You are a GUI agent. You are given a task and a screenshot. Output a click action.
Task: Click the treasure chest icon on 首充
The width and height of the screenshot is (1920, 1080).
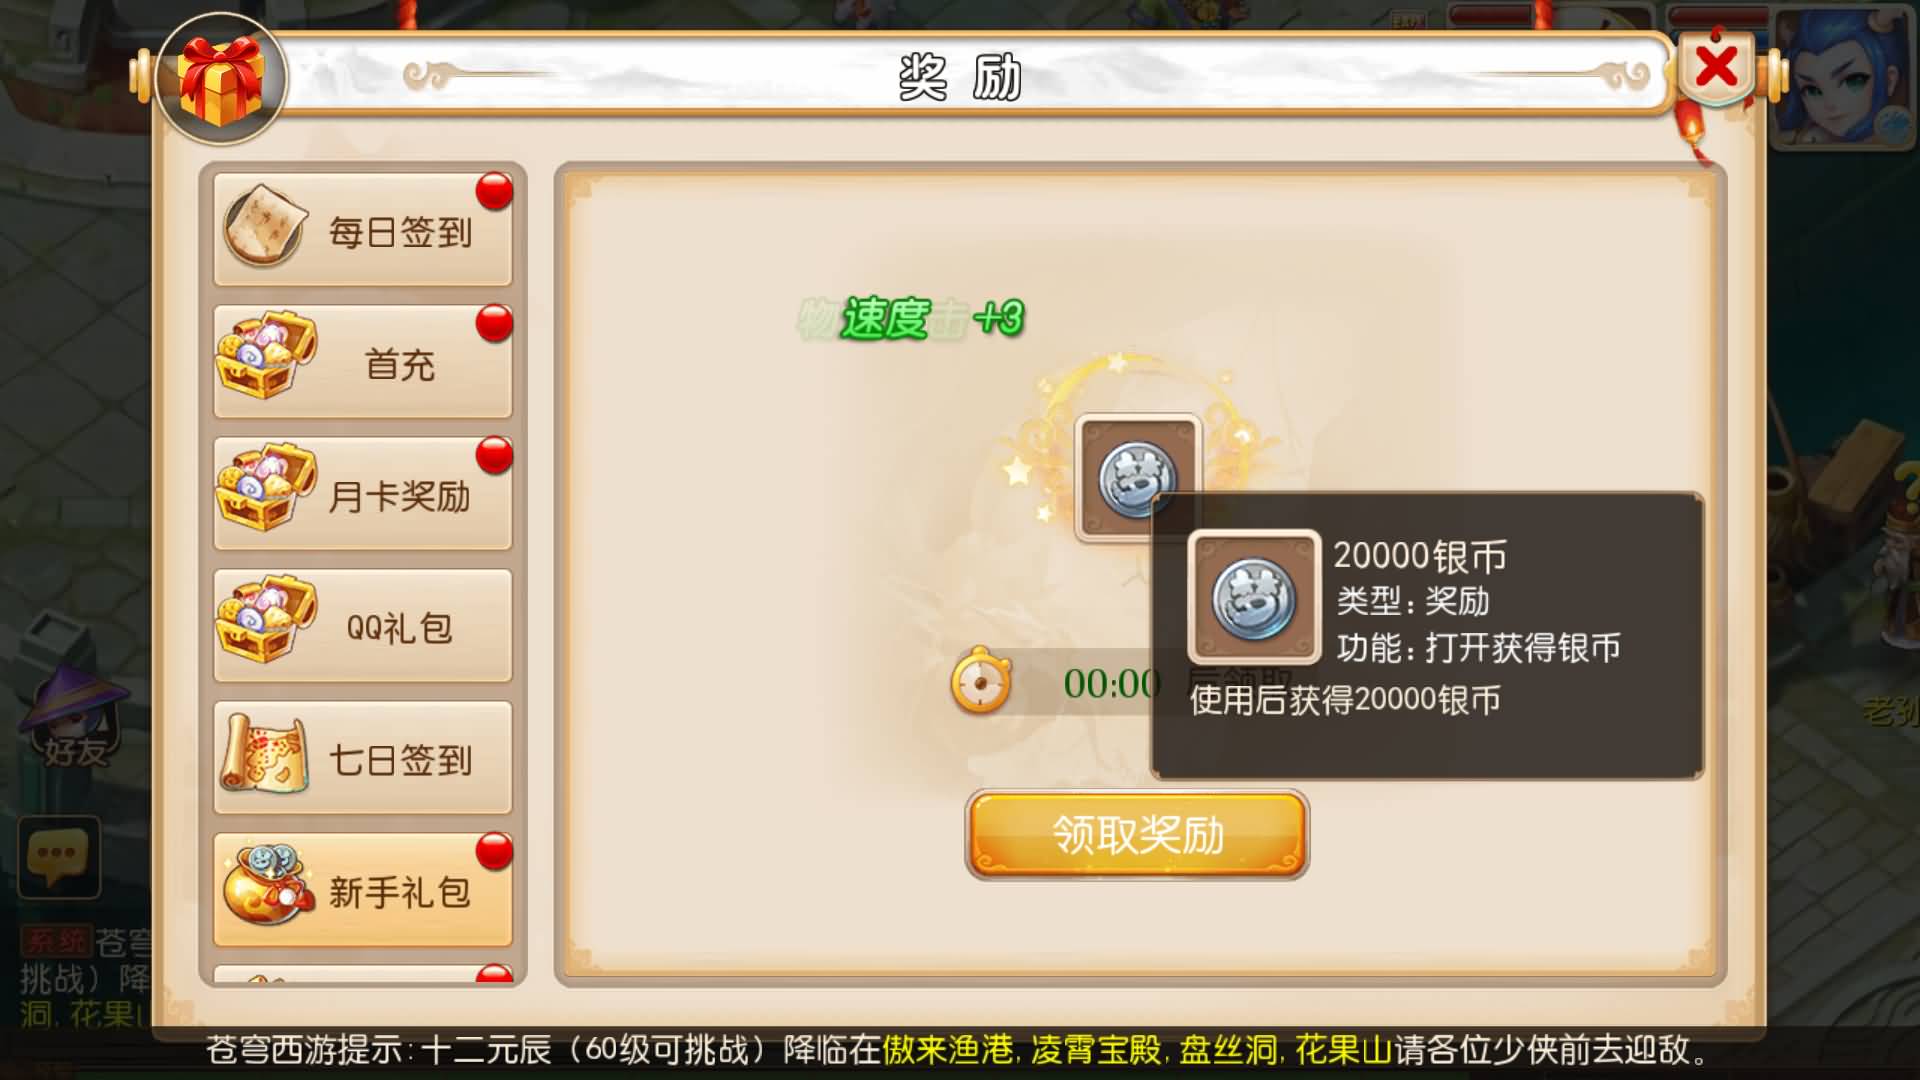click(265, 355)
